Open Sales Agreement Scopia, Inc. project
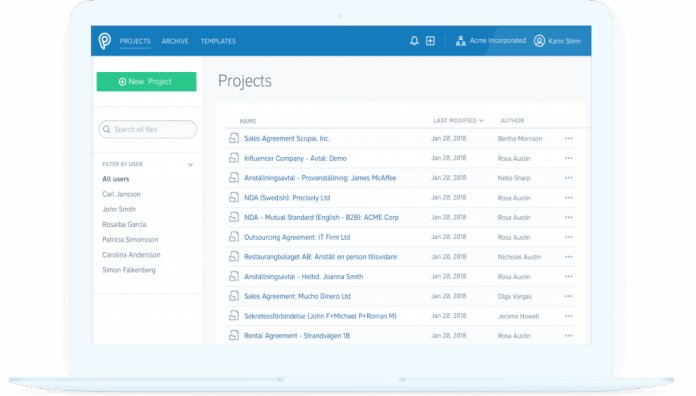696x396 pixels. point(287,139)
